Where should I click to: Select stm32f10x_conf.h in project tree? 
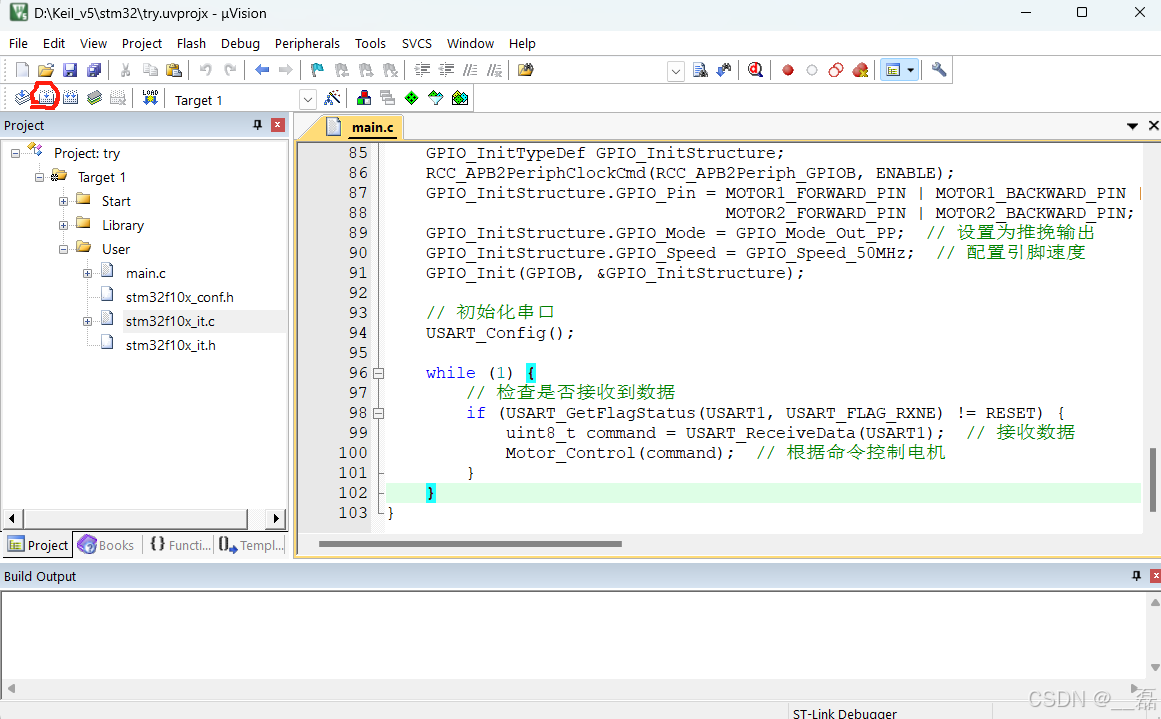click(179, 297)
